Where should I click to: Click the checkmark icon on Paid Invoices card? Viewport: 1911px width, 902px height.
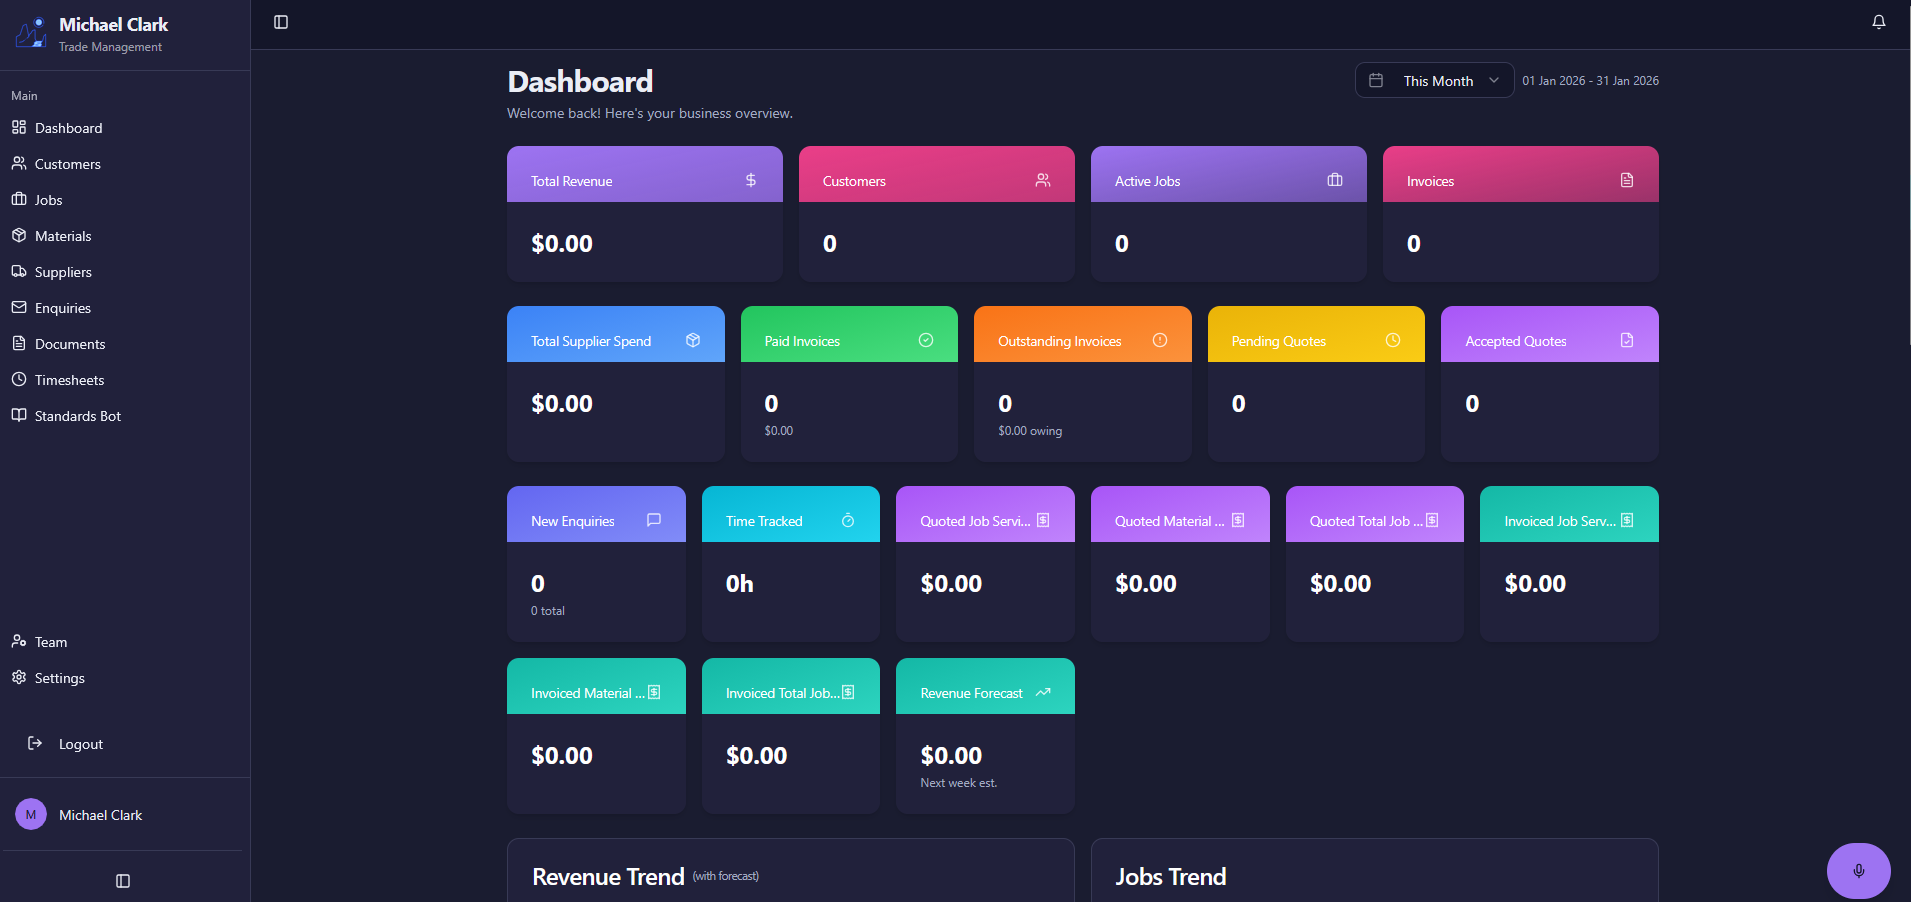pyautogui.click(x=926, y=340)
